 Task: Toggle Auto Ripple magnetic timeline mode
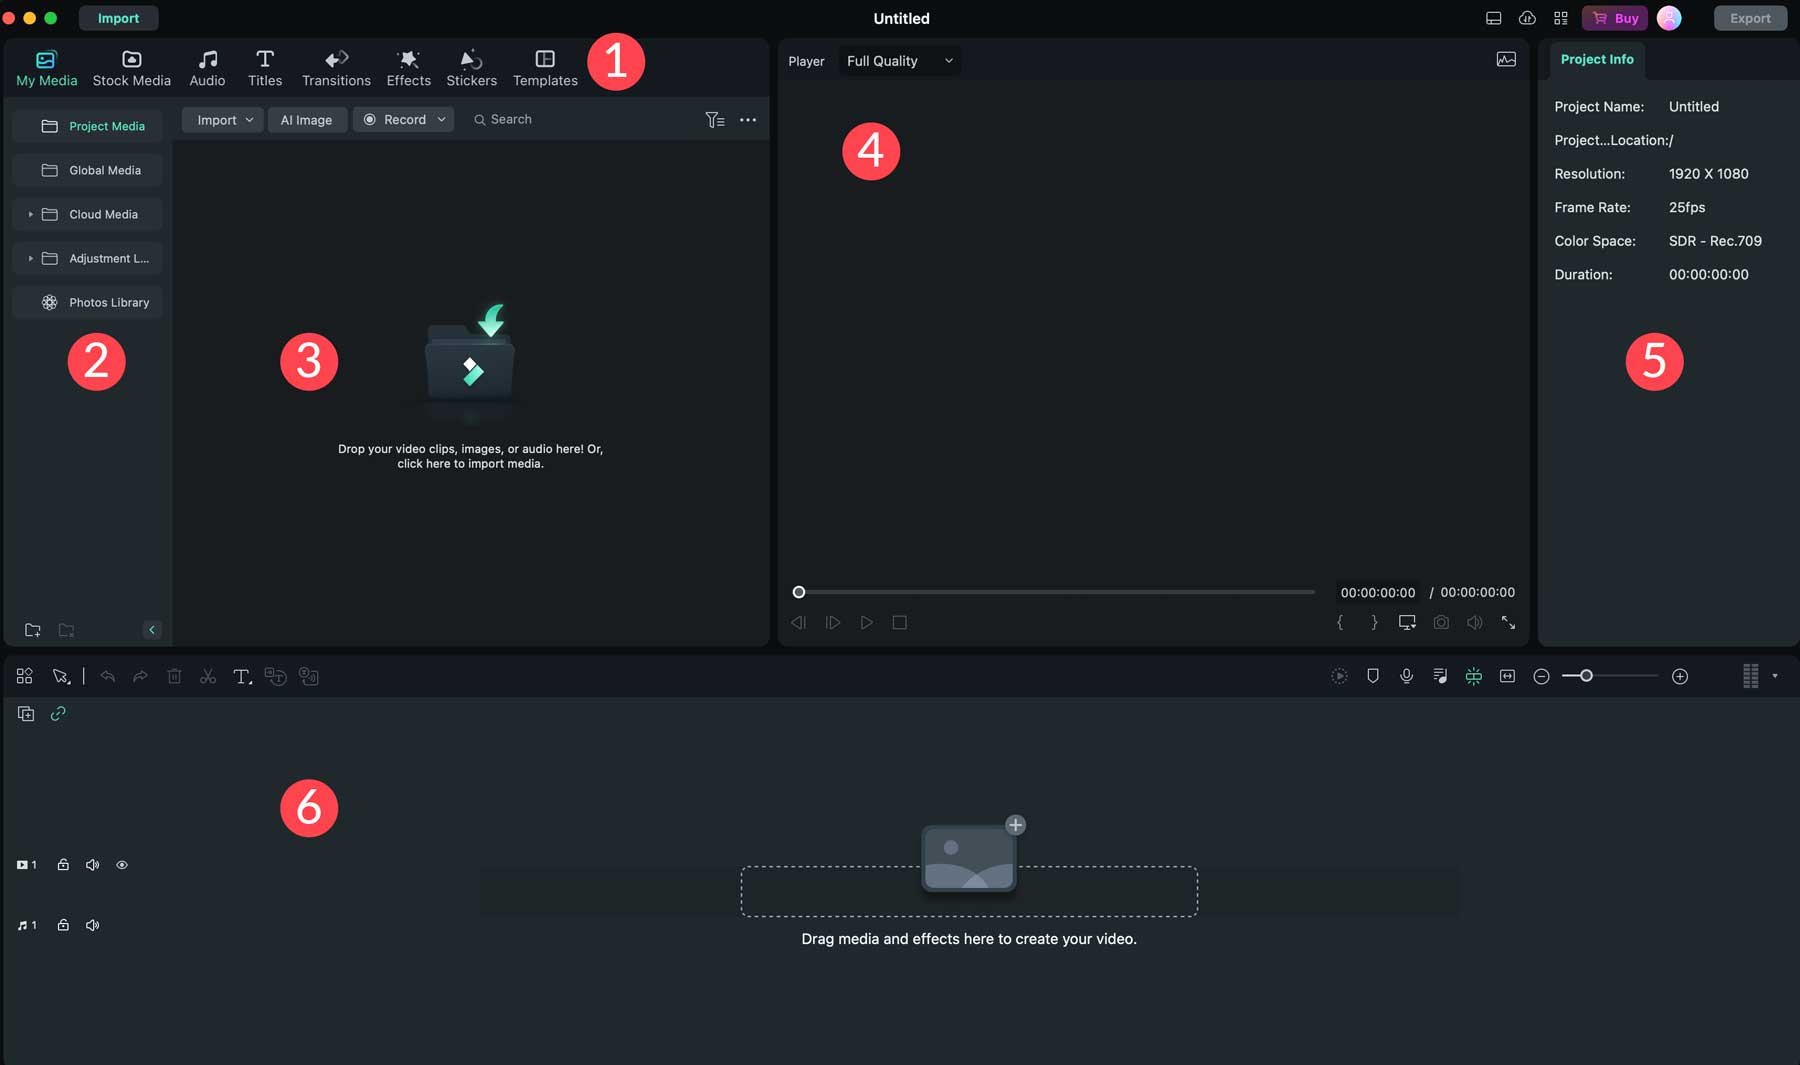point(1474,676)
